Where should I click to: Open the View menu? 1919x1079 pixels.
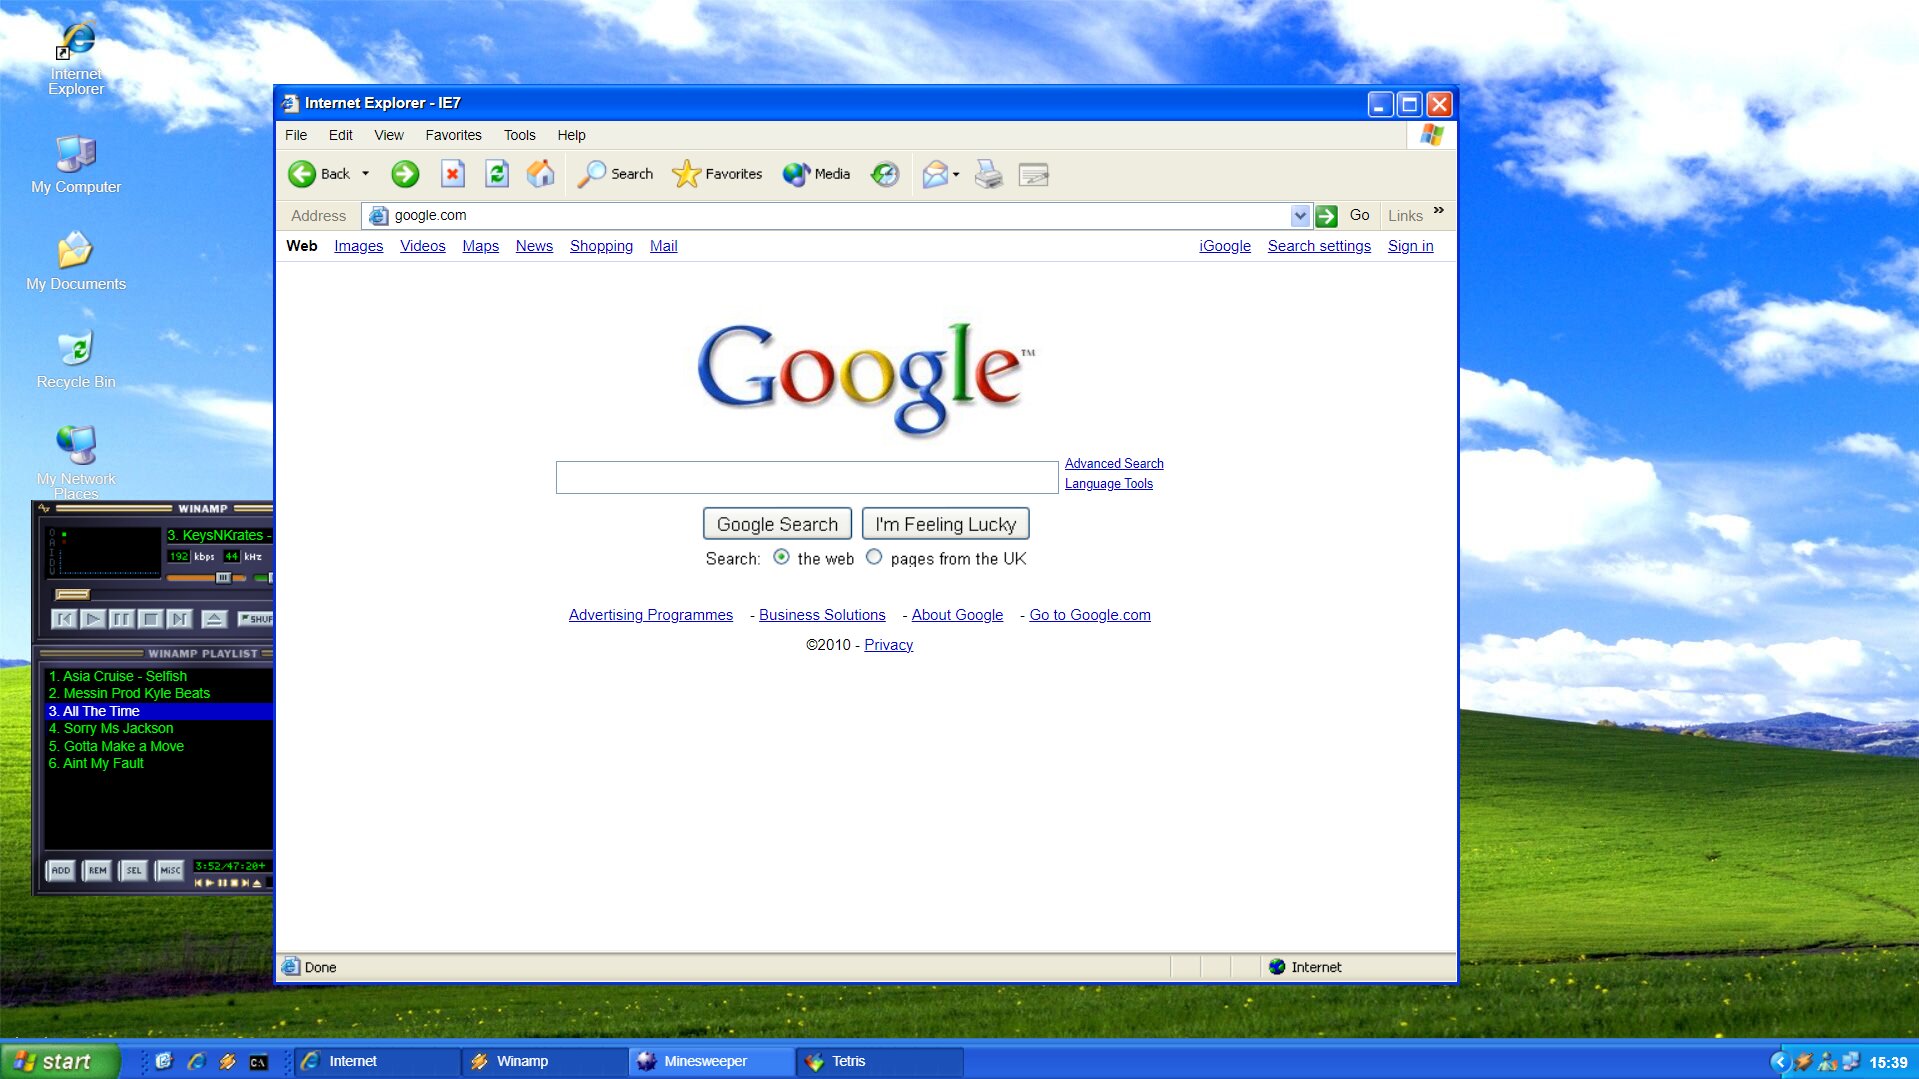pos(389,135)
